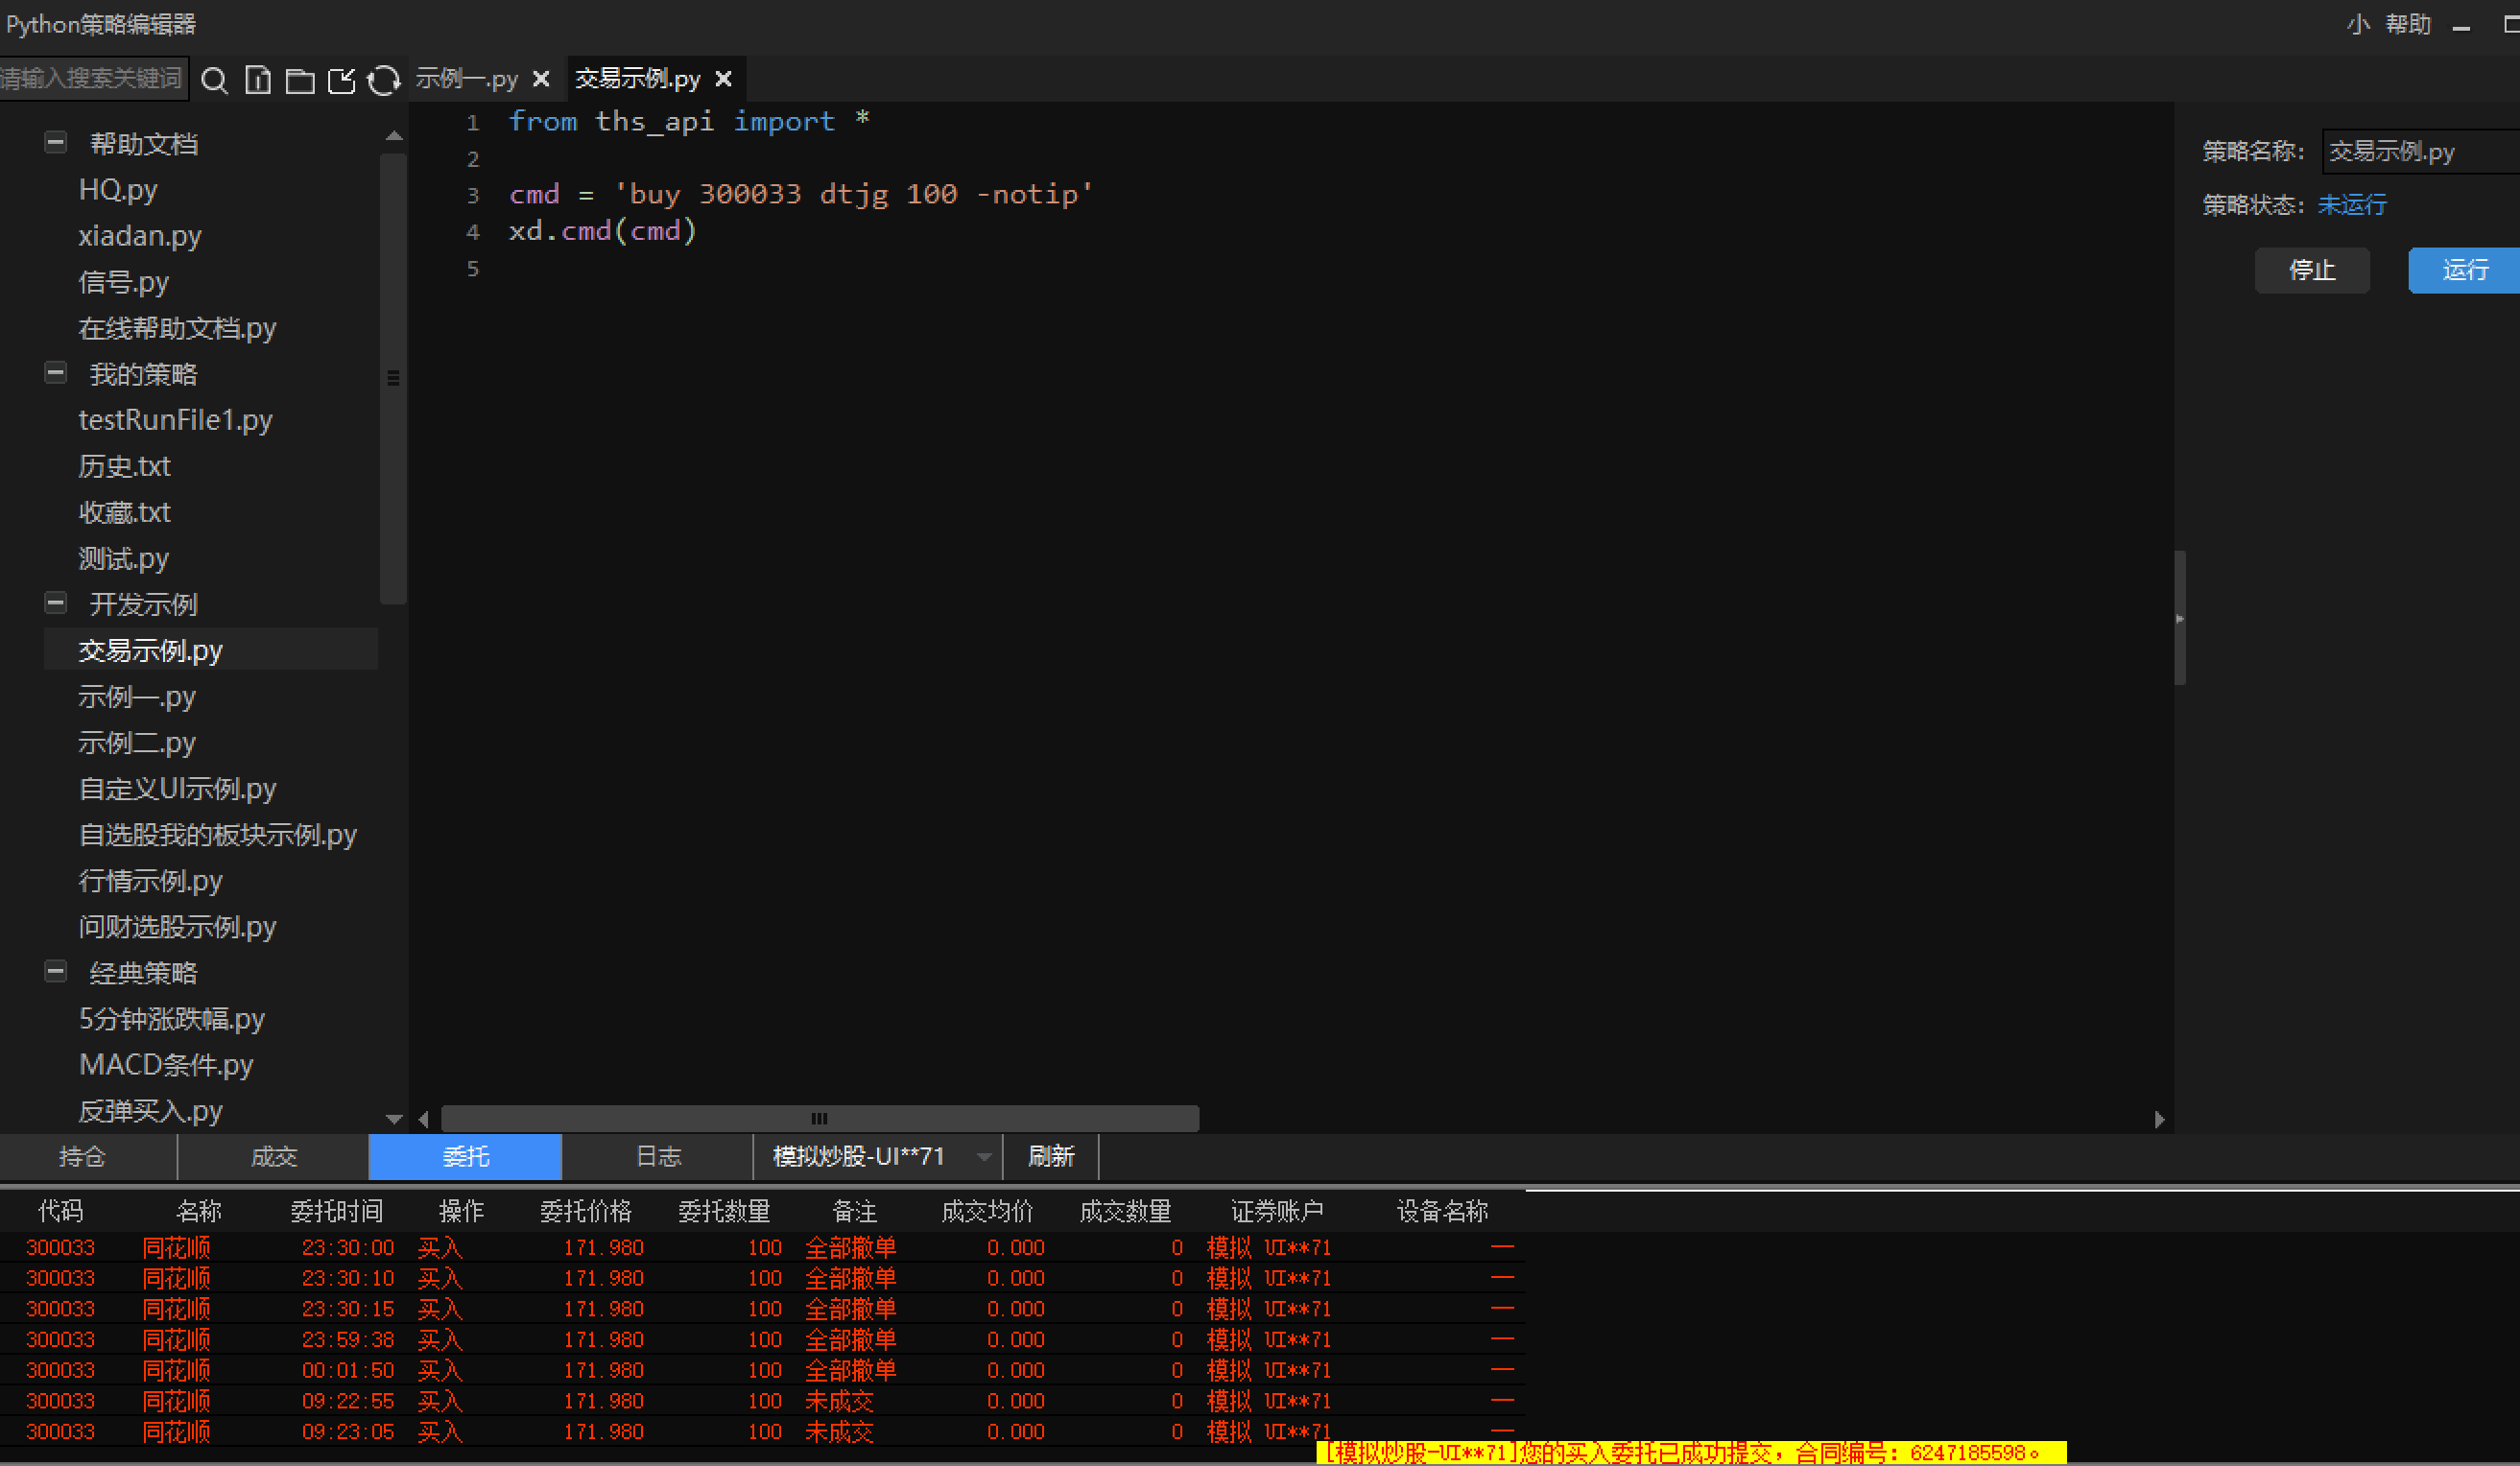Click the file tree scroll-up arrow
Screen dimensions: 2520x1466
(394, 136)
